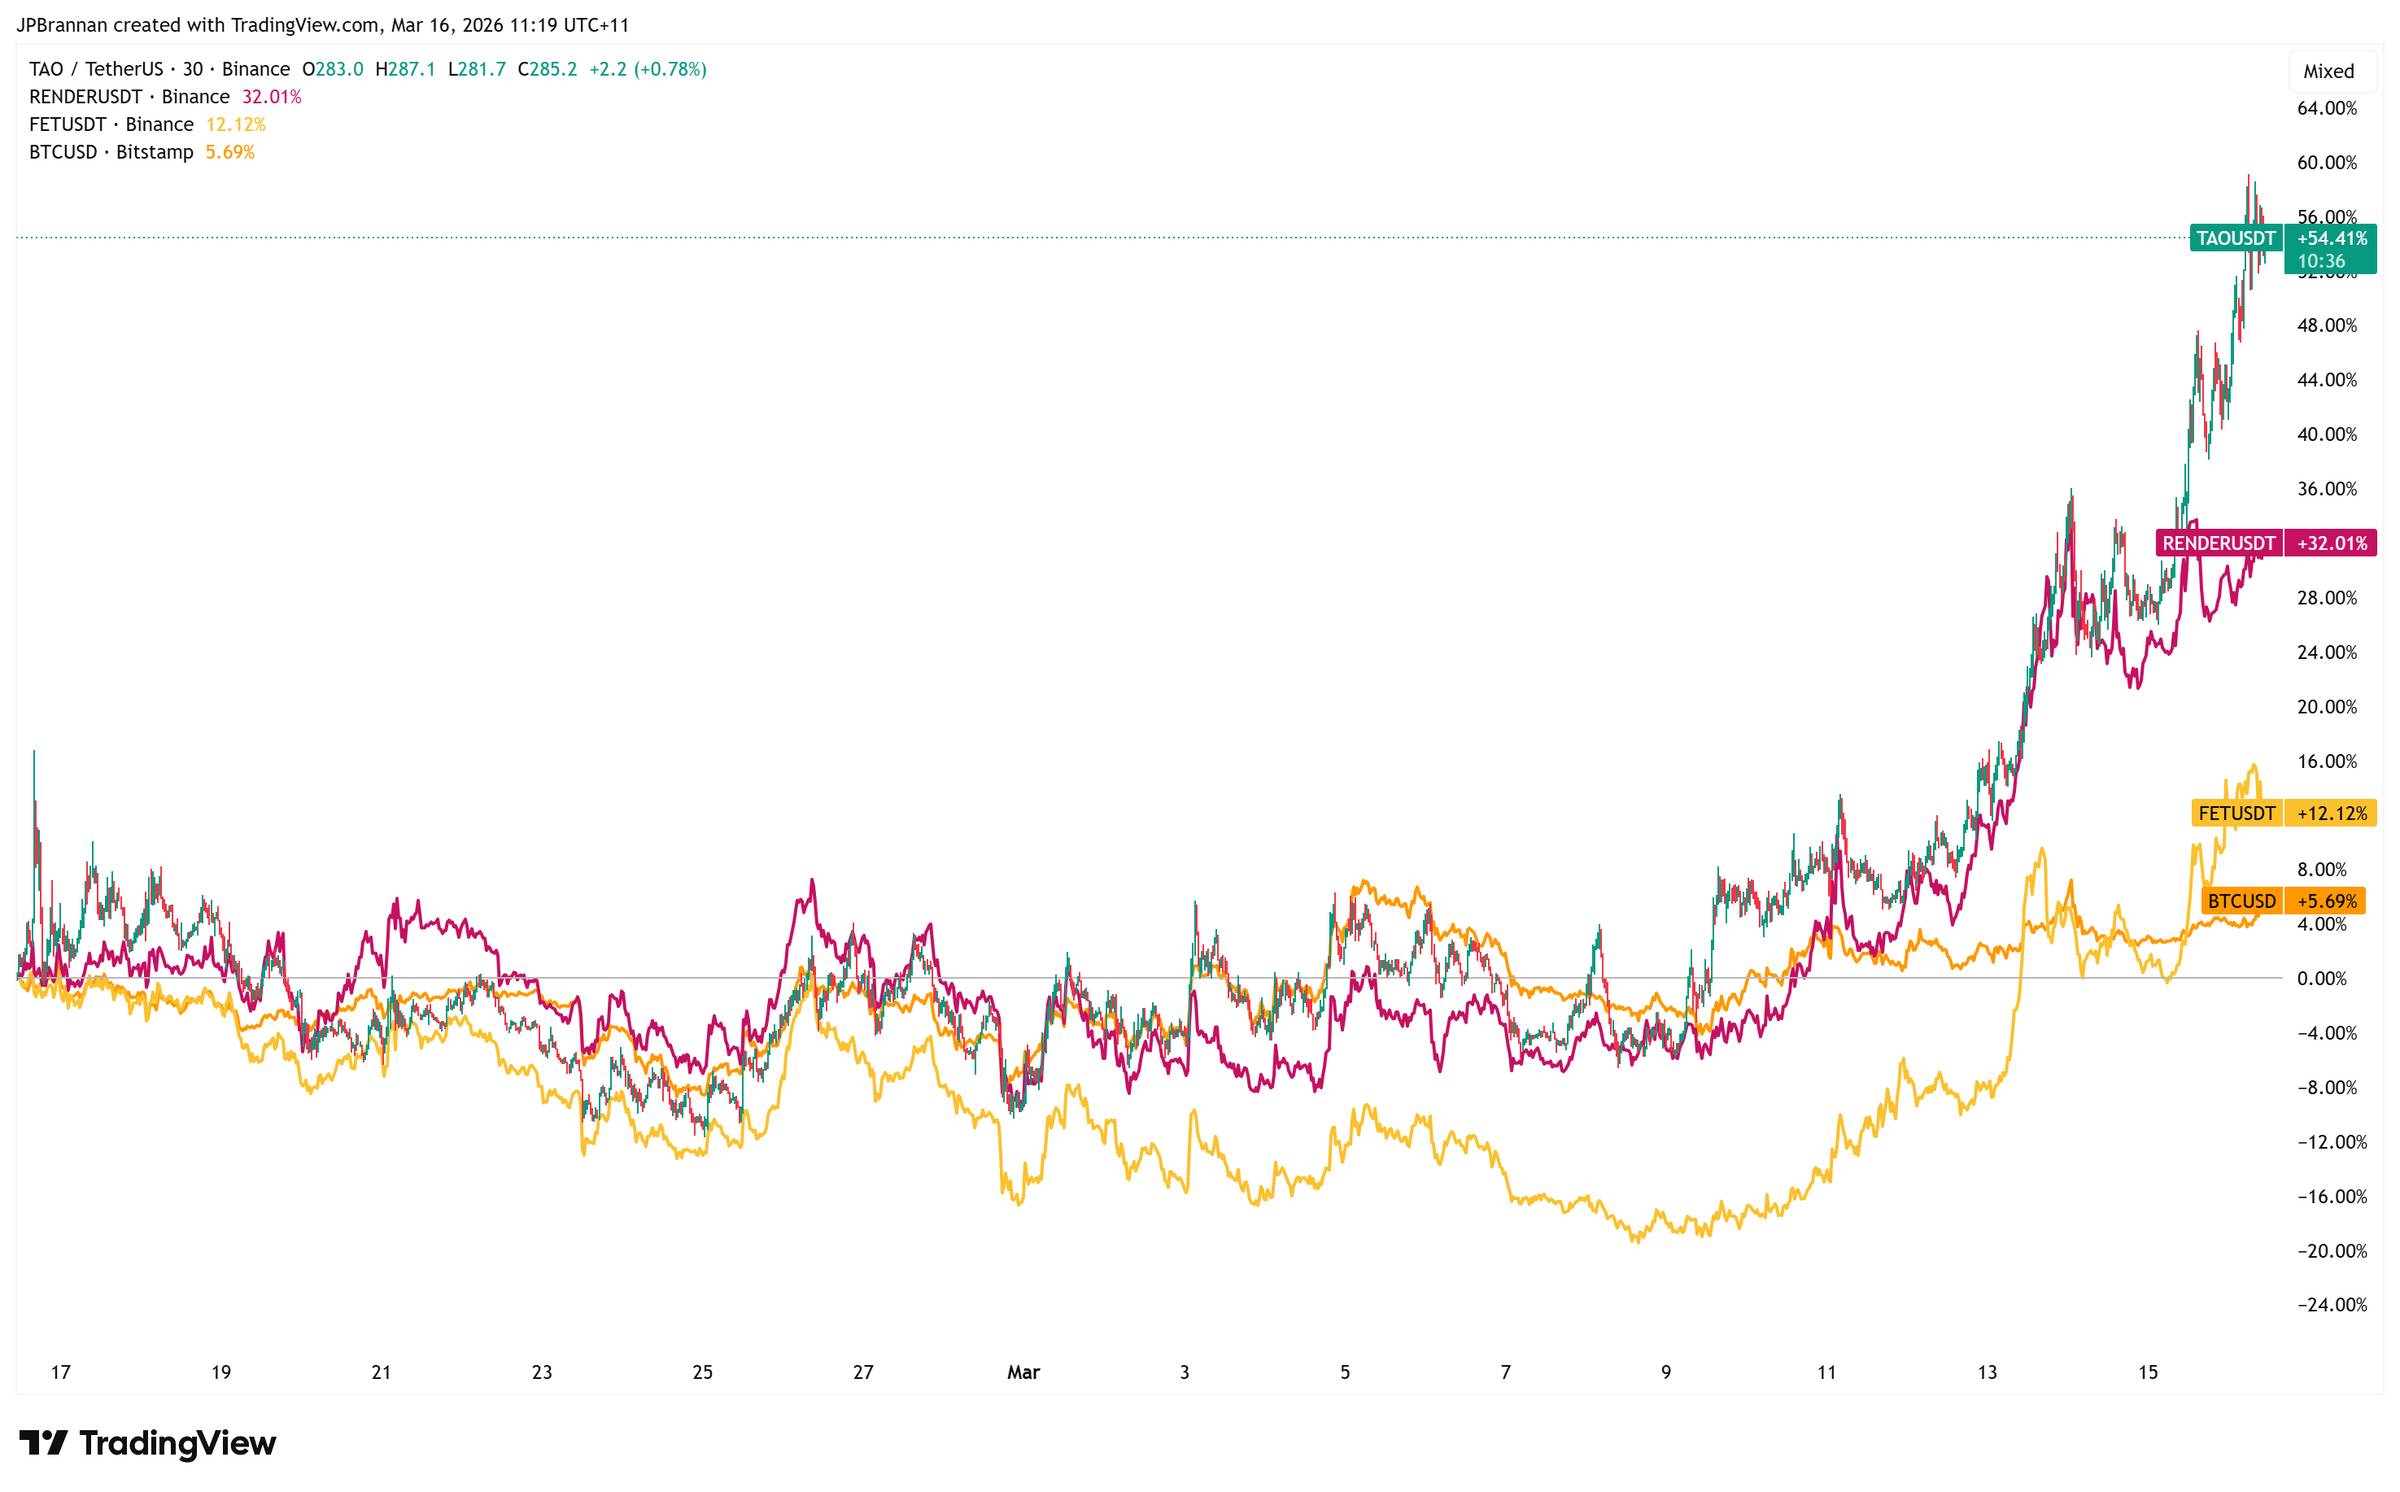
Task: Click the orange BTCUSD price-axis tag
Action: click(2241, 901)
